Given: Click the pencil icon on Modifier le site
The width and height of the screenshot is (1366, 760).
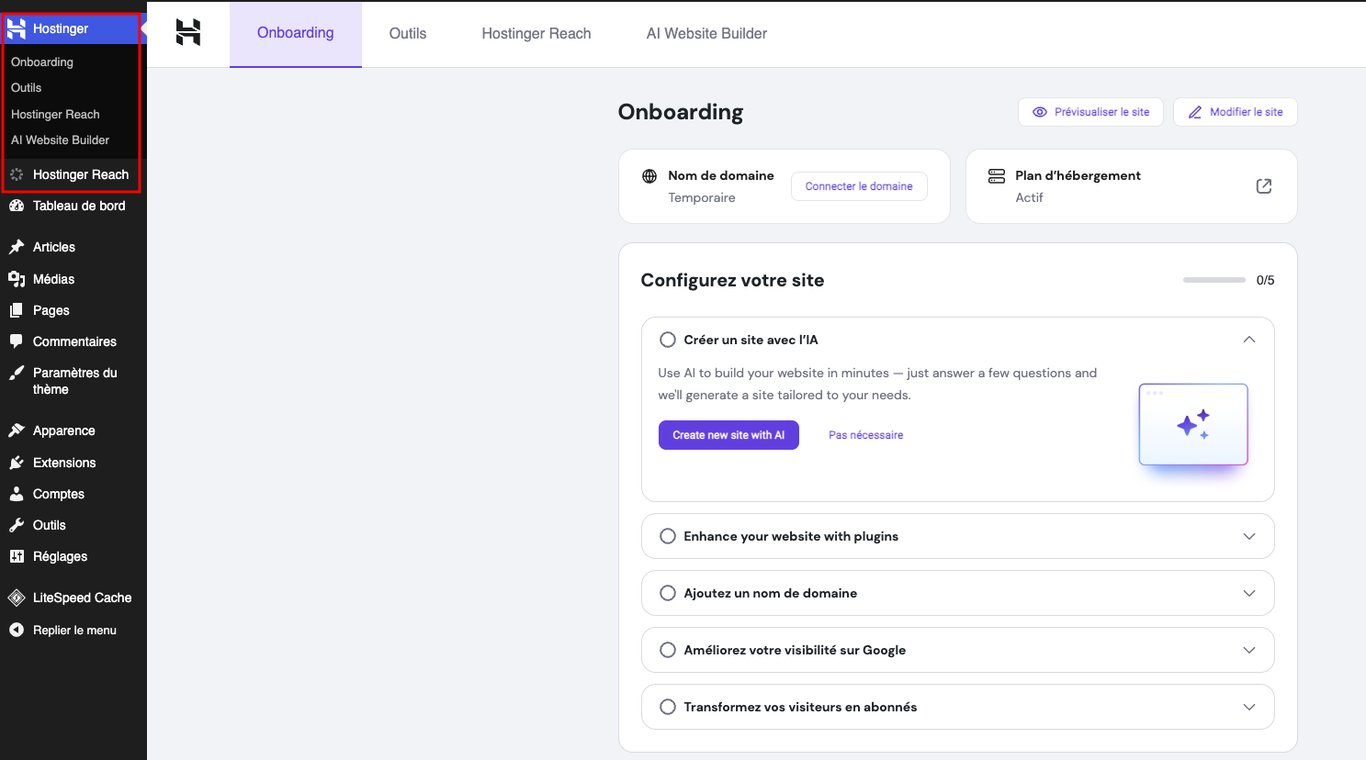Looking at the screenshot, I should (x=1195, y=112).
